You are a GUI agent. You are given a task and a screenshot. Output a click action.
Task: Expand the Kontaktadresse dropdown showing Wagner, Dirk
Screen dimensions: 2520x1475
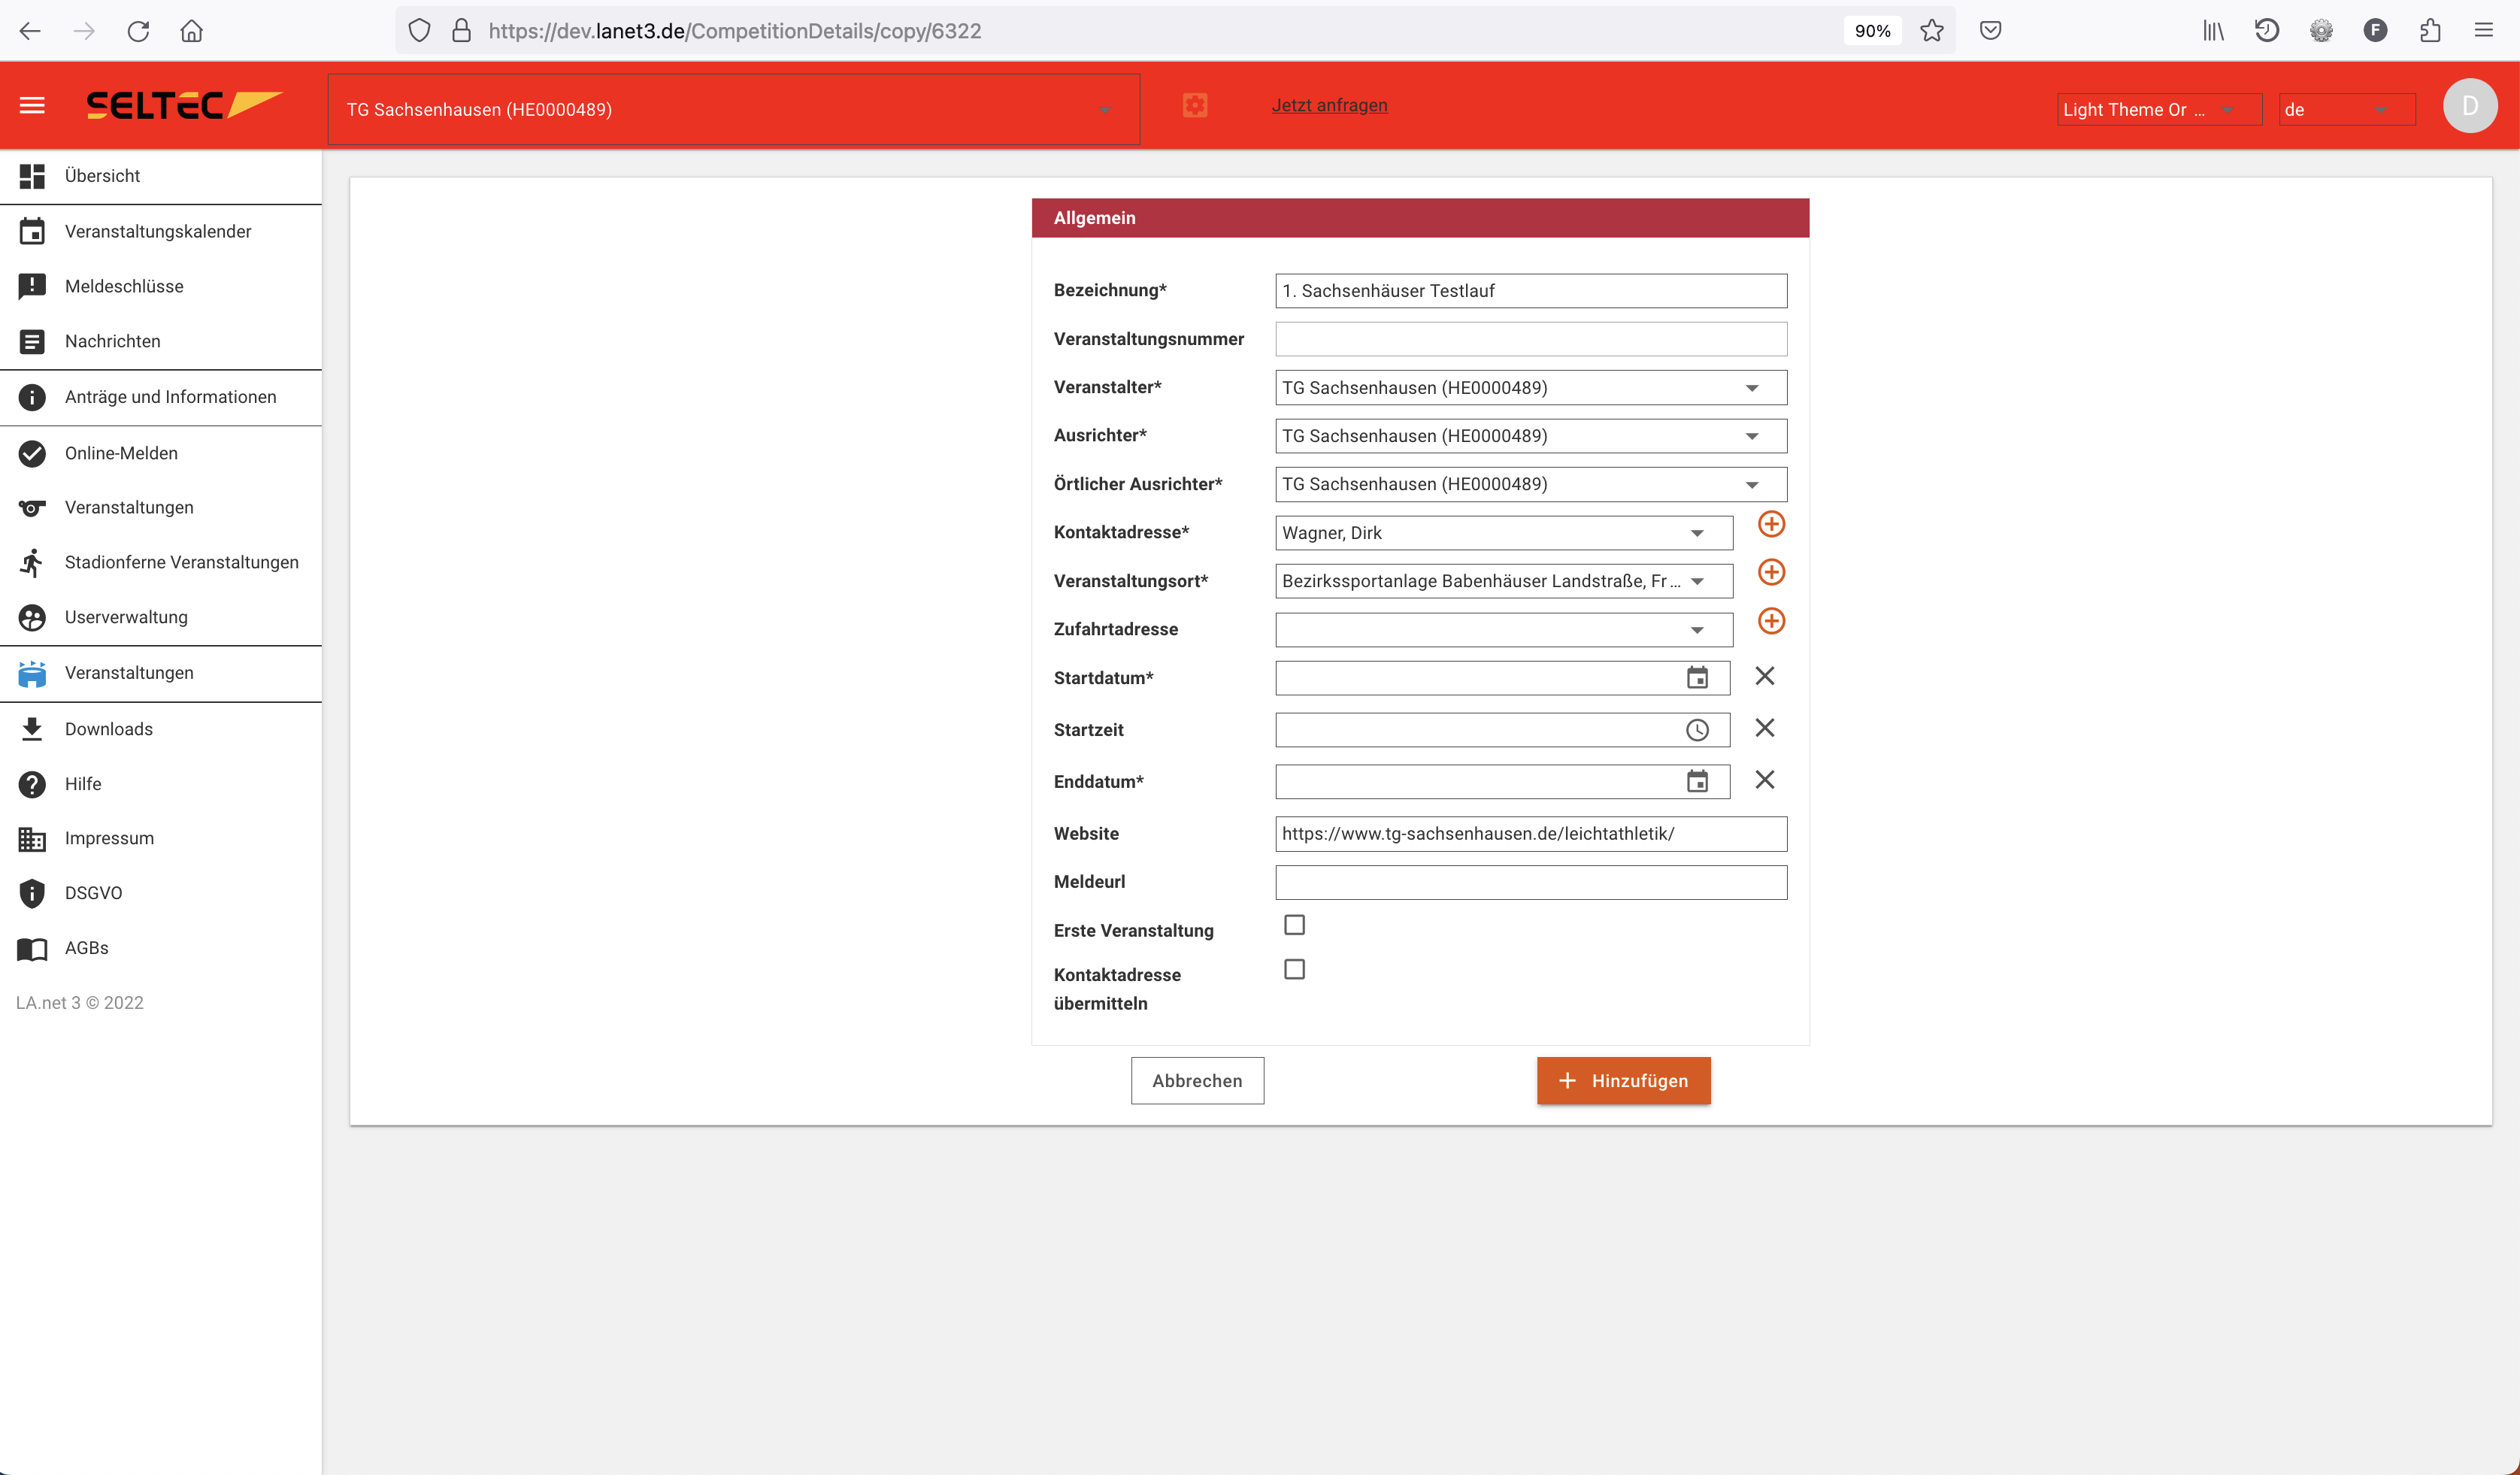[1504, 533]
